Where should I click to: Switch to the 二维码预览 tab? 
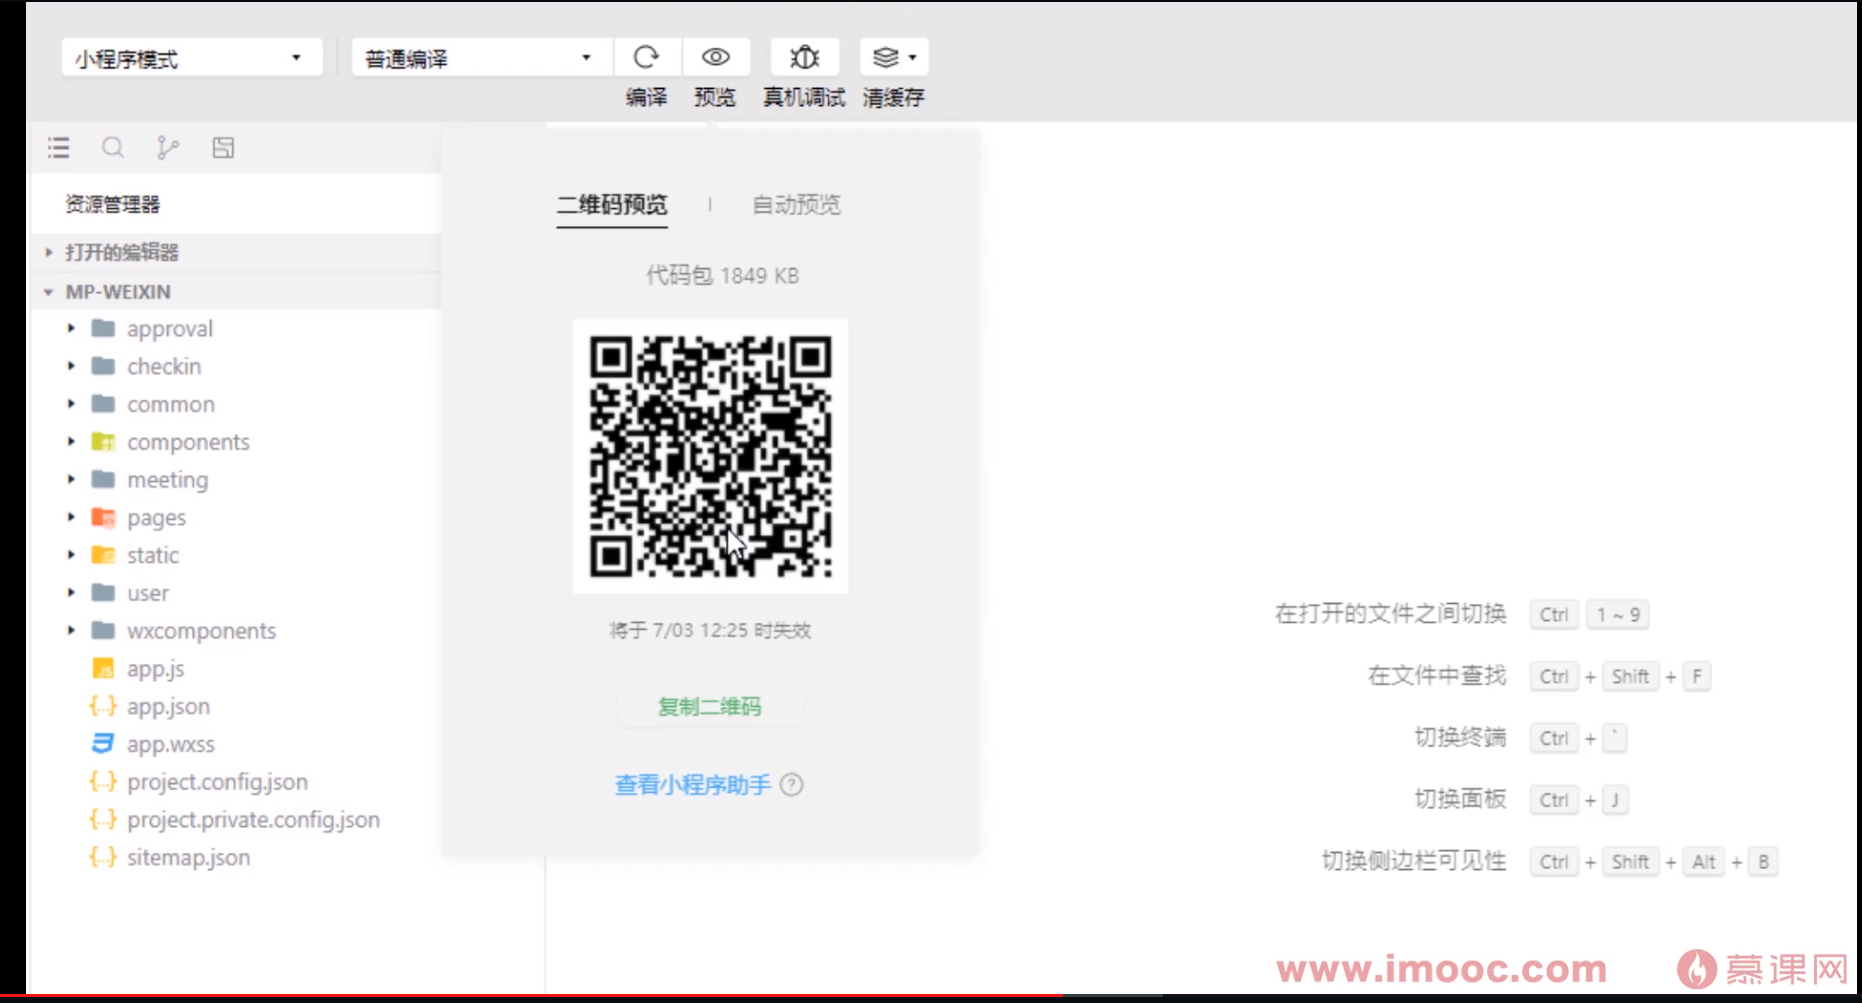[612, 205]
